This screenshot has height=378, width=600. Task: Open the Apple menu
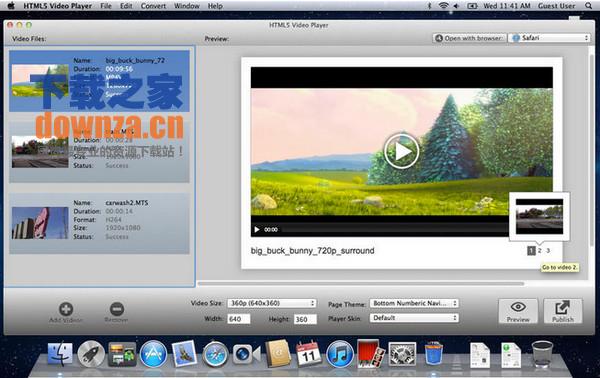[x=11, y=6]
